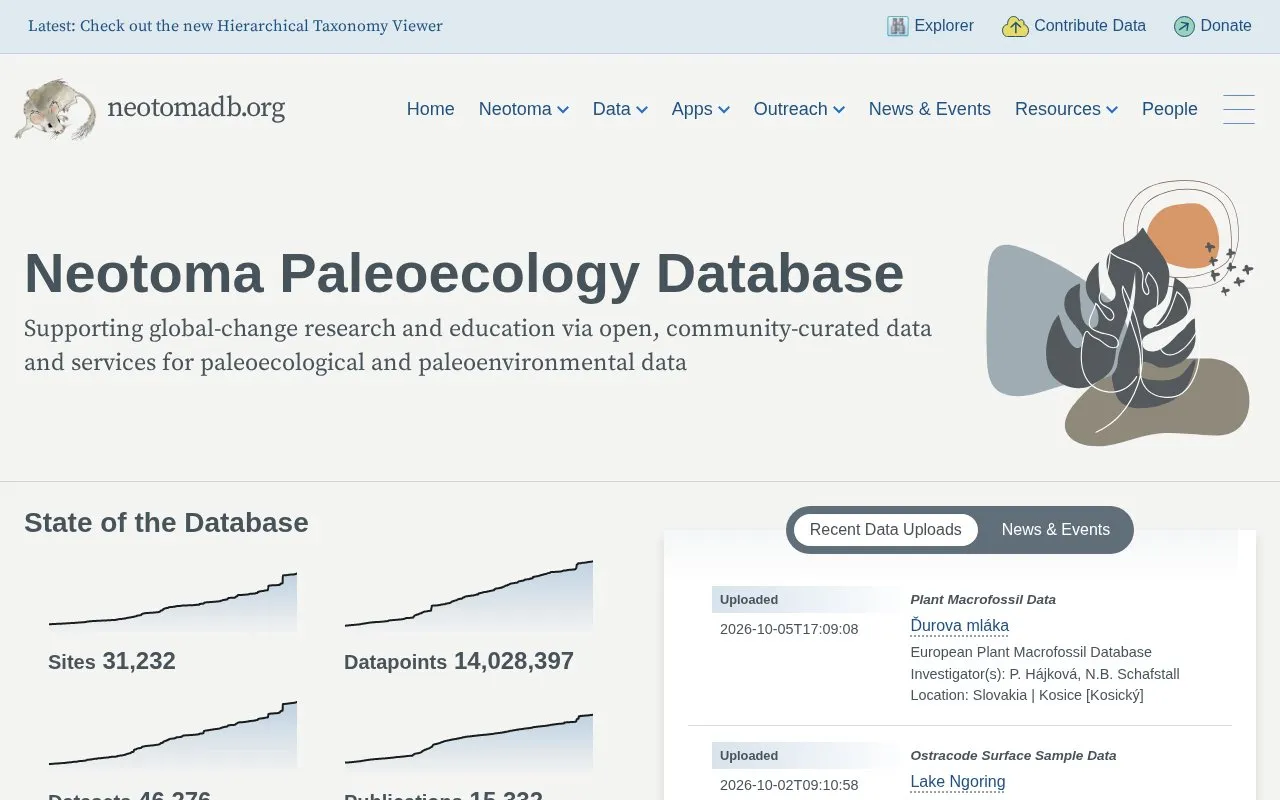Click the Sites 31,232 count

pos(112,661)
